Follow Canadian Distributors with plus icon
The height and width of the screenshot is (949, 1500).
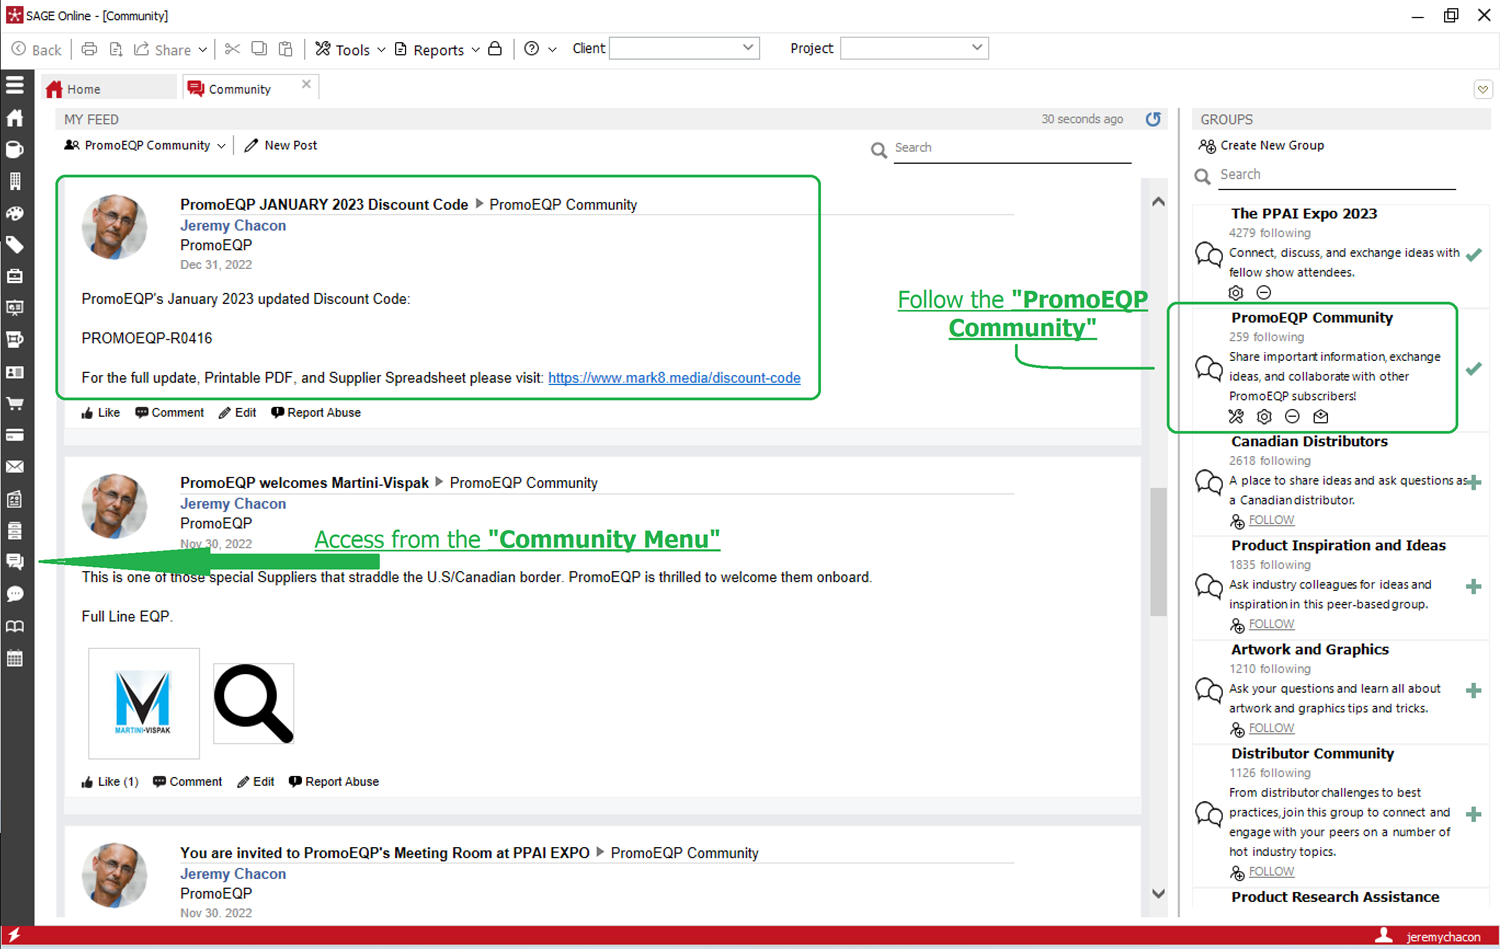tap(1474, 482)
